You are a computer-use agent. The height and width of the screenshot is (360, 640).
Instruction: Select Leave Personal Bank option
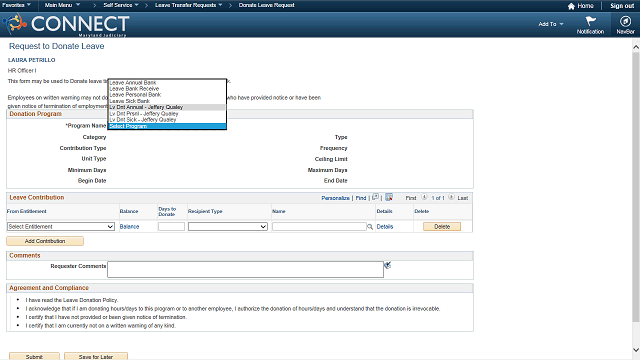167,95
